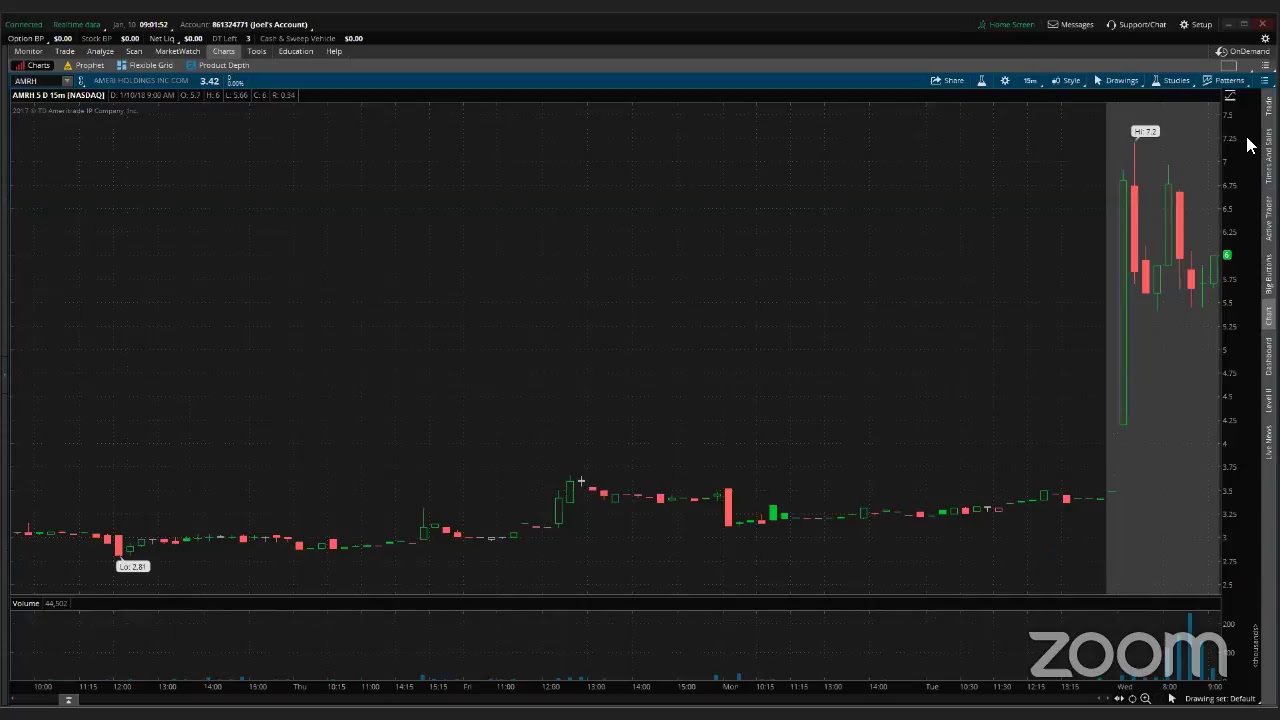Screen dimensions: 1280x720
Task: Open the Big Buttons side tab
Action: [x=1269, y=273]
